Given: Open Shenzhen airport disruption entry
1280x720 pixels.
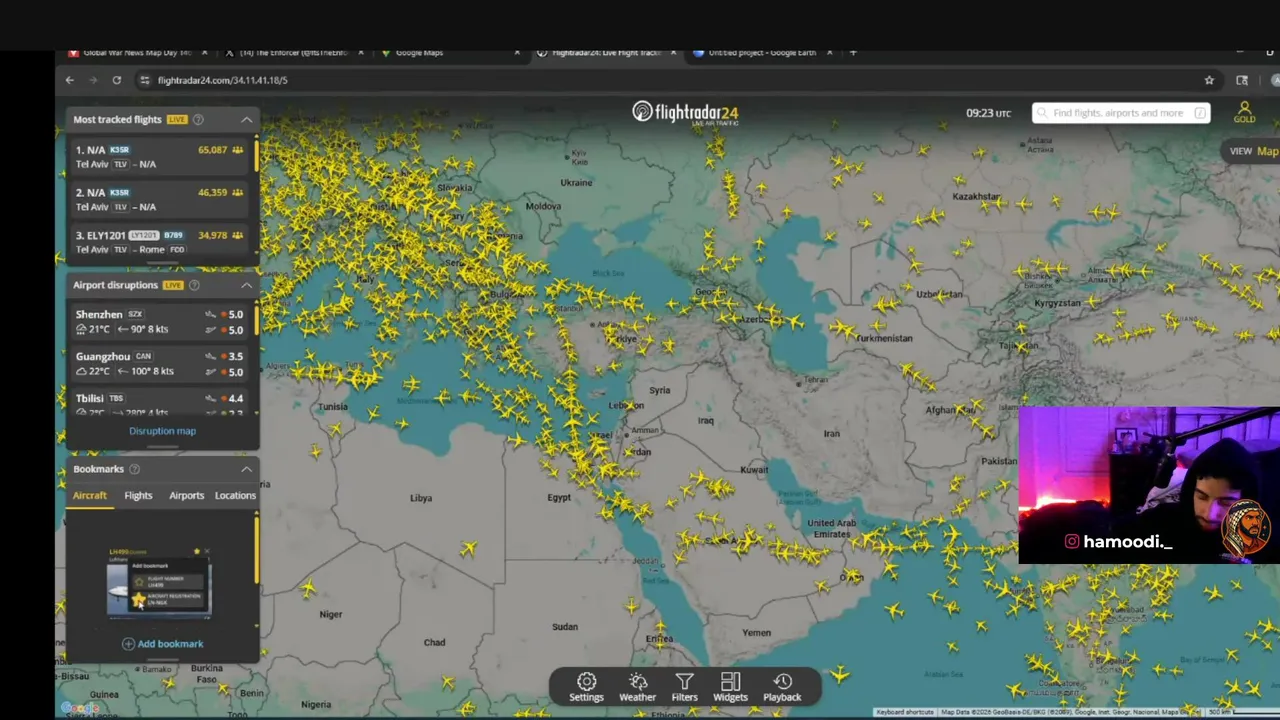Looking at the screenshot, I should pyautogui.click(x=160, y=321).
